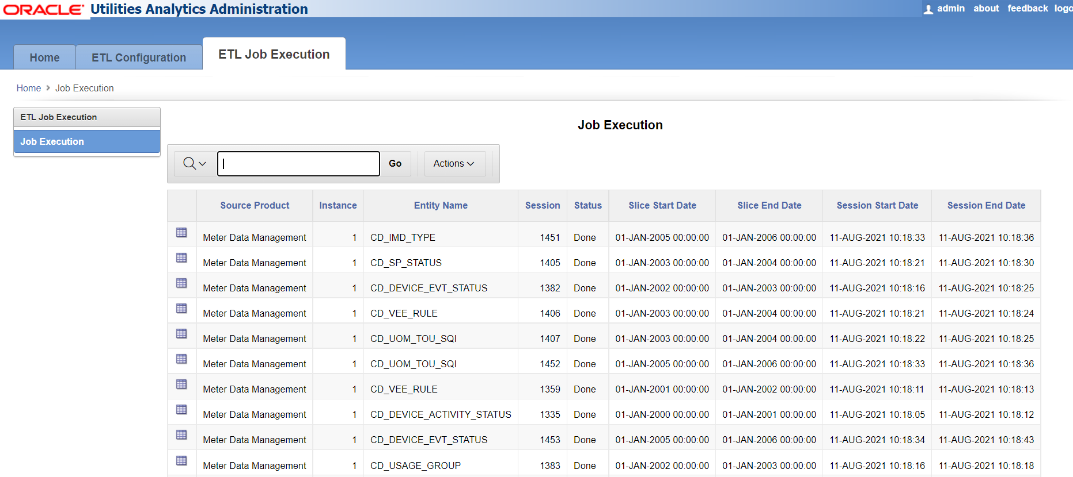
Task: Open detail icon for CD_DEVICE_ACTIVITY_STATUS row
Action: click(x=181, y=410)
